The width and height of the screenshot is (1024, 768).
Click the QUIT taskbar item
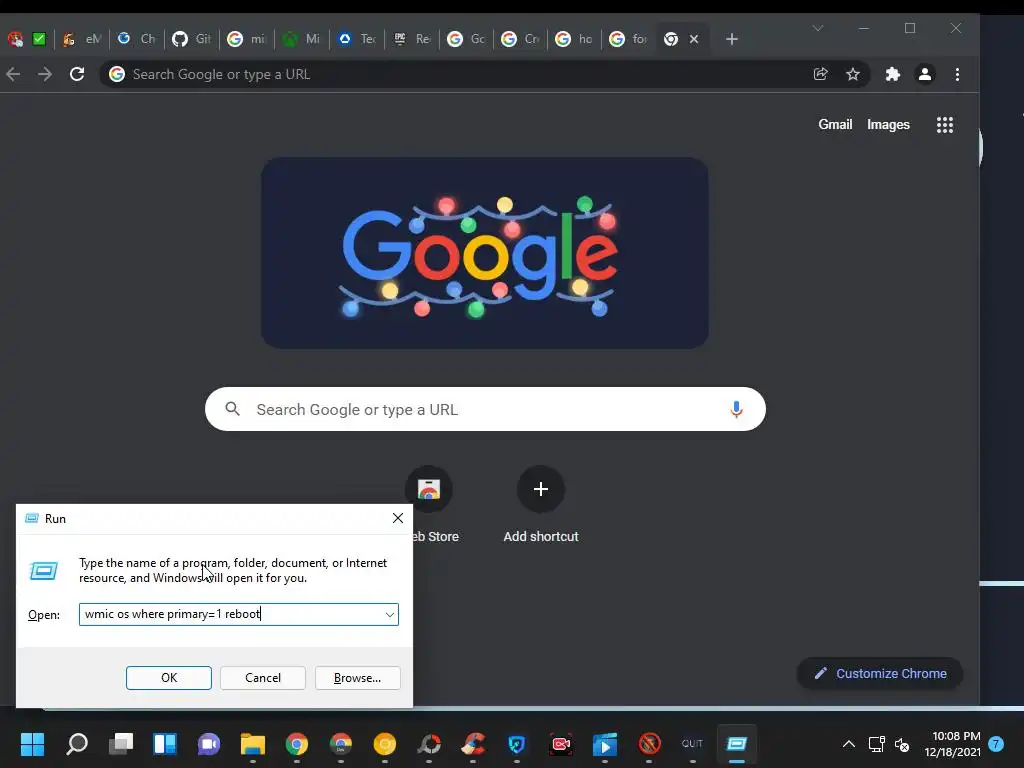coord(692,744)
